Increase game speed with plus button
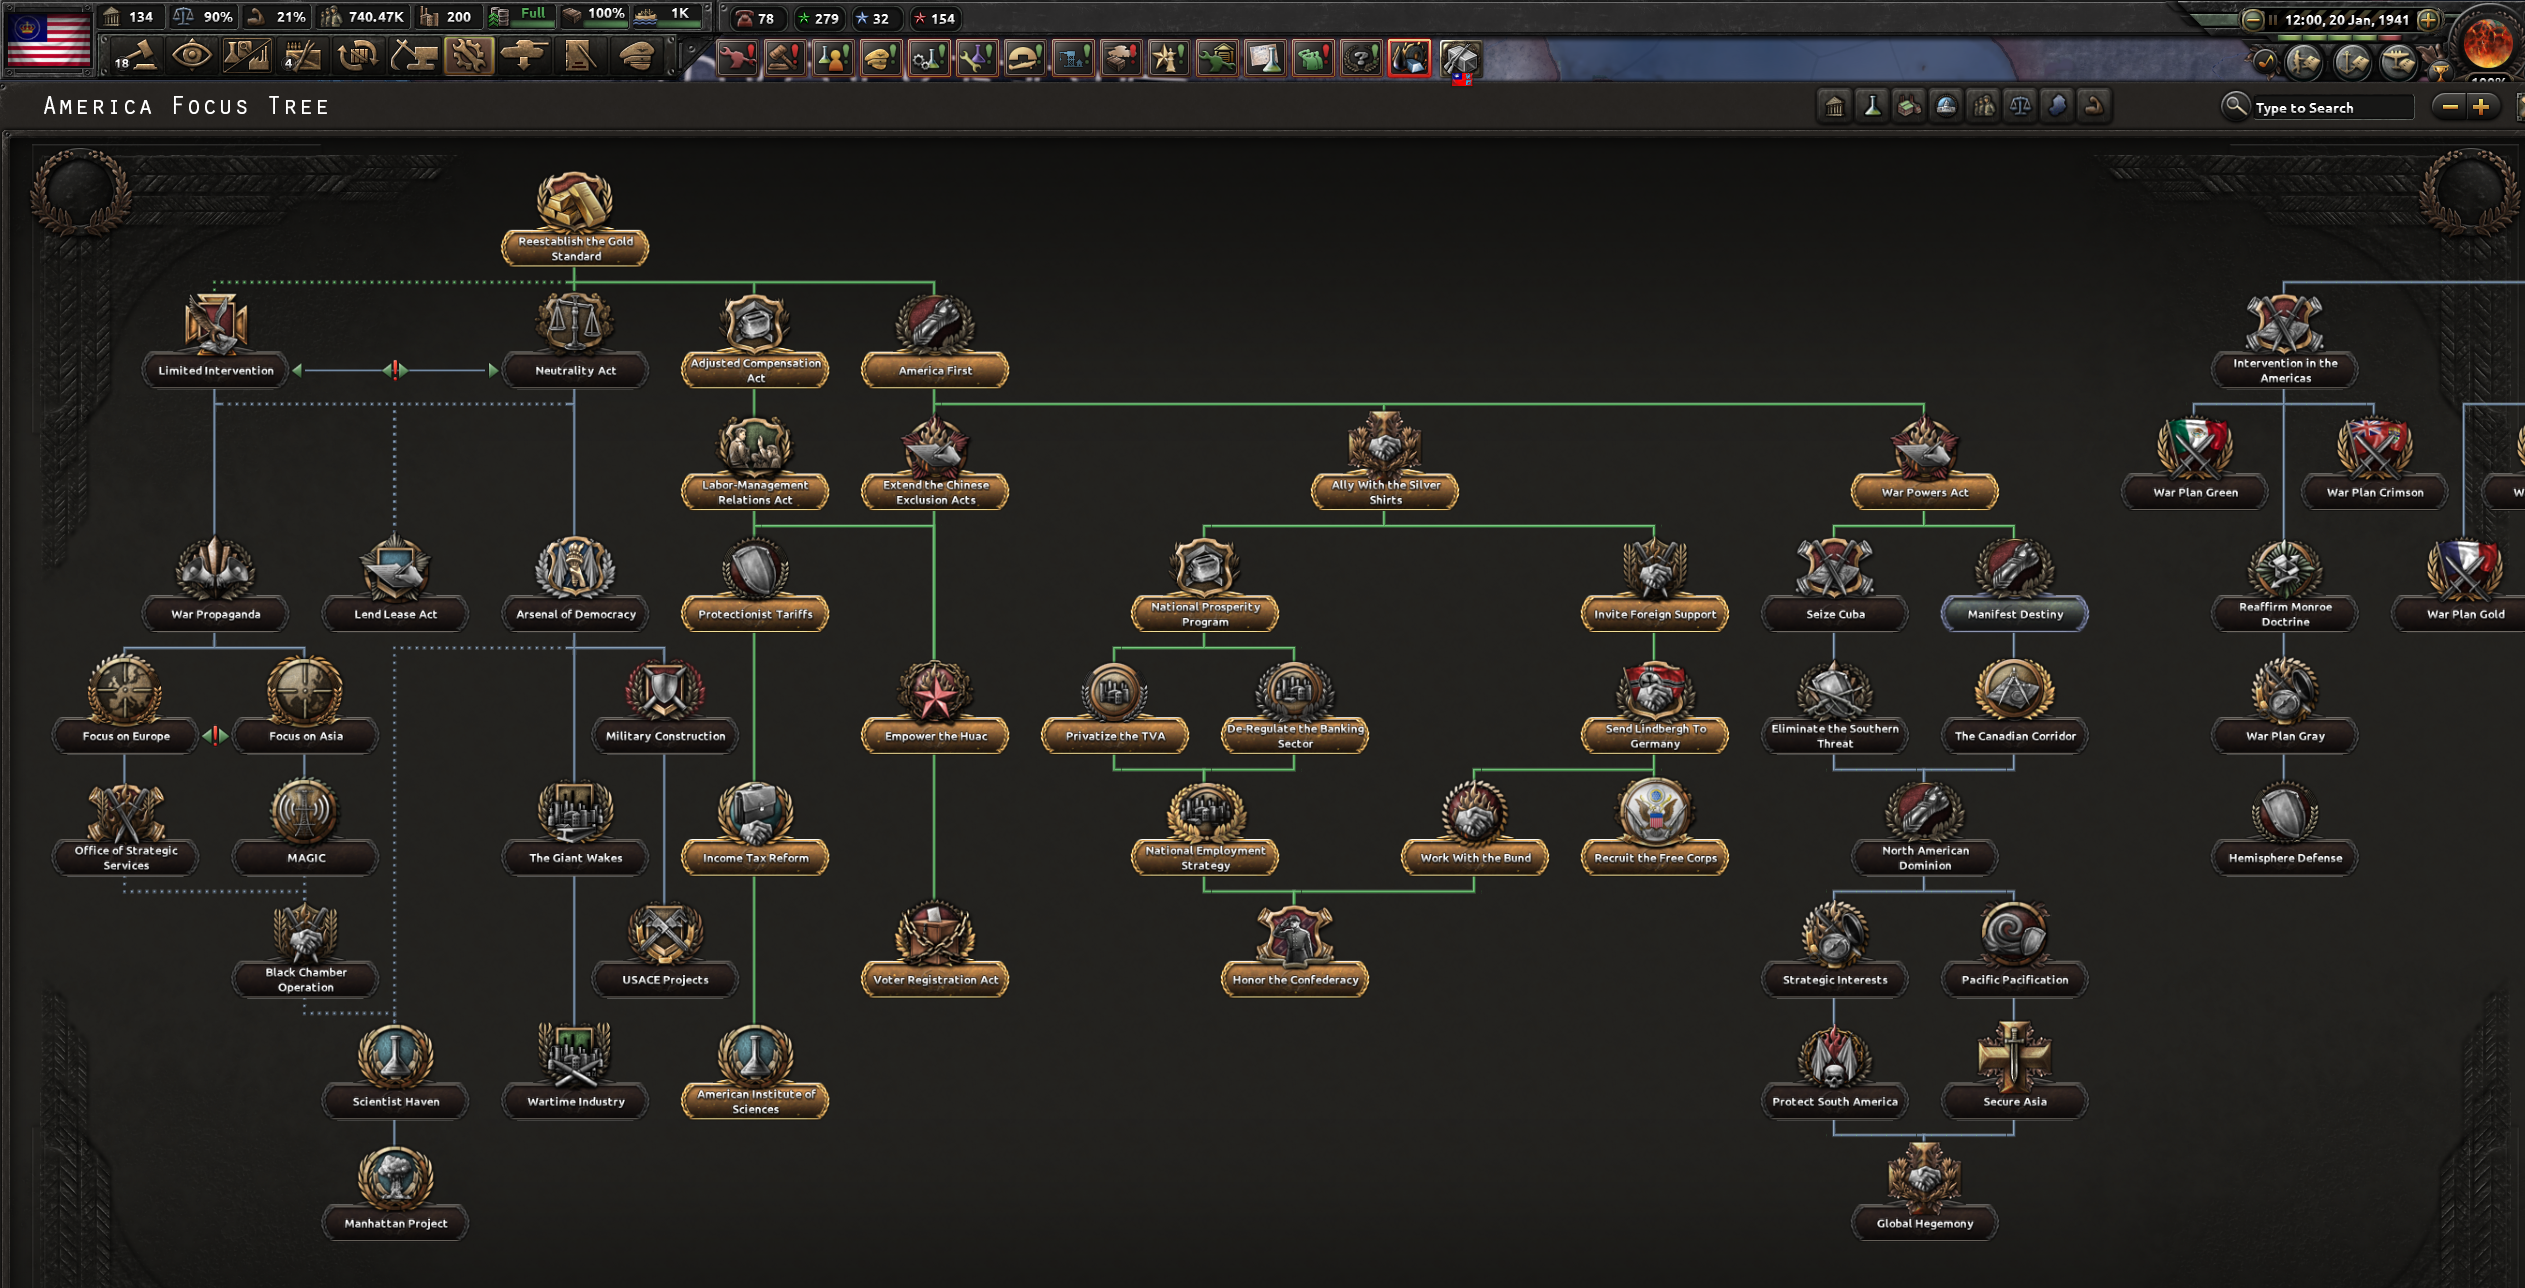The image size is (2525, 1288). (x=2428, y=19)
